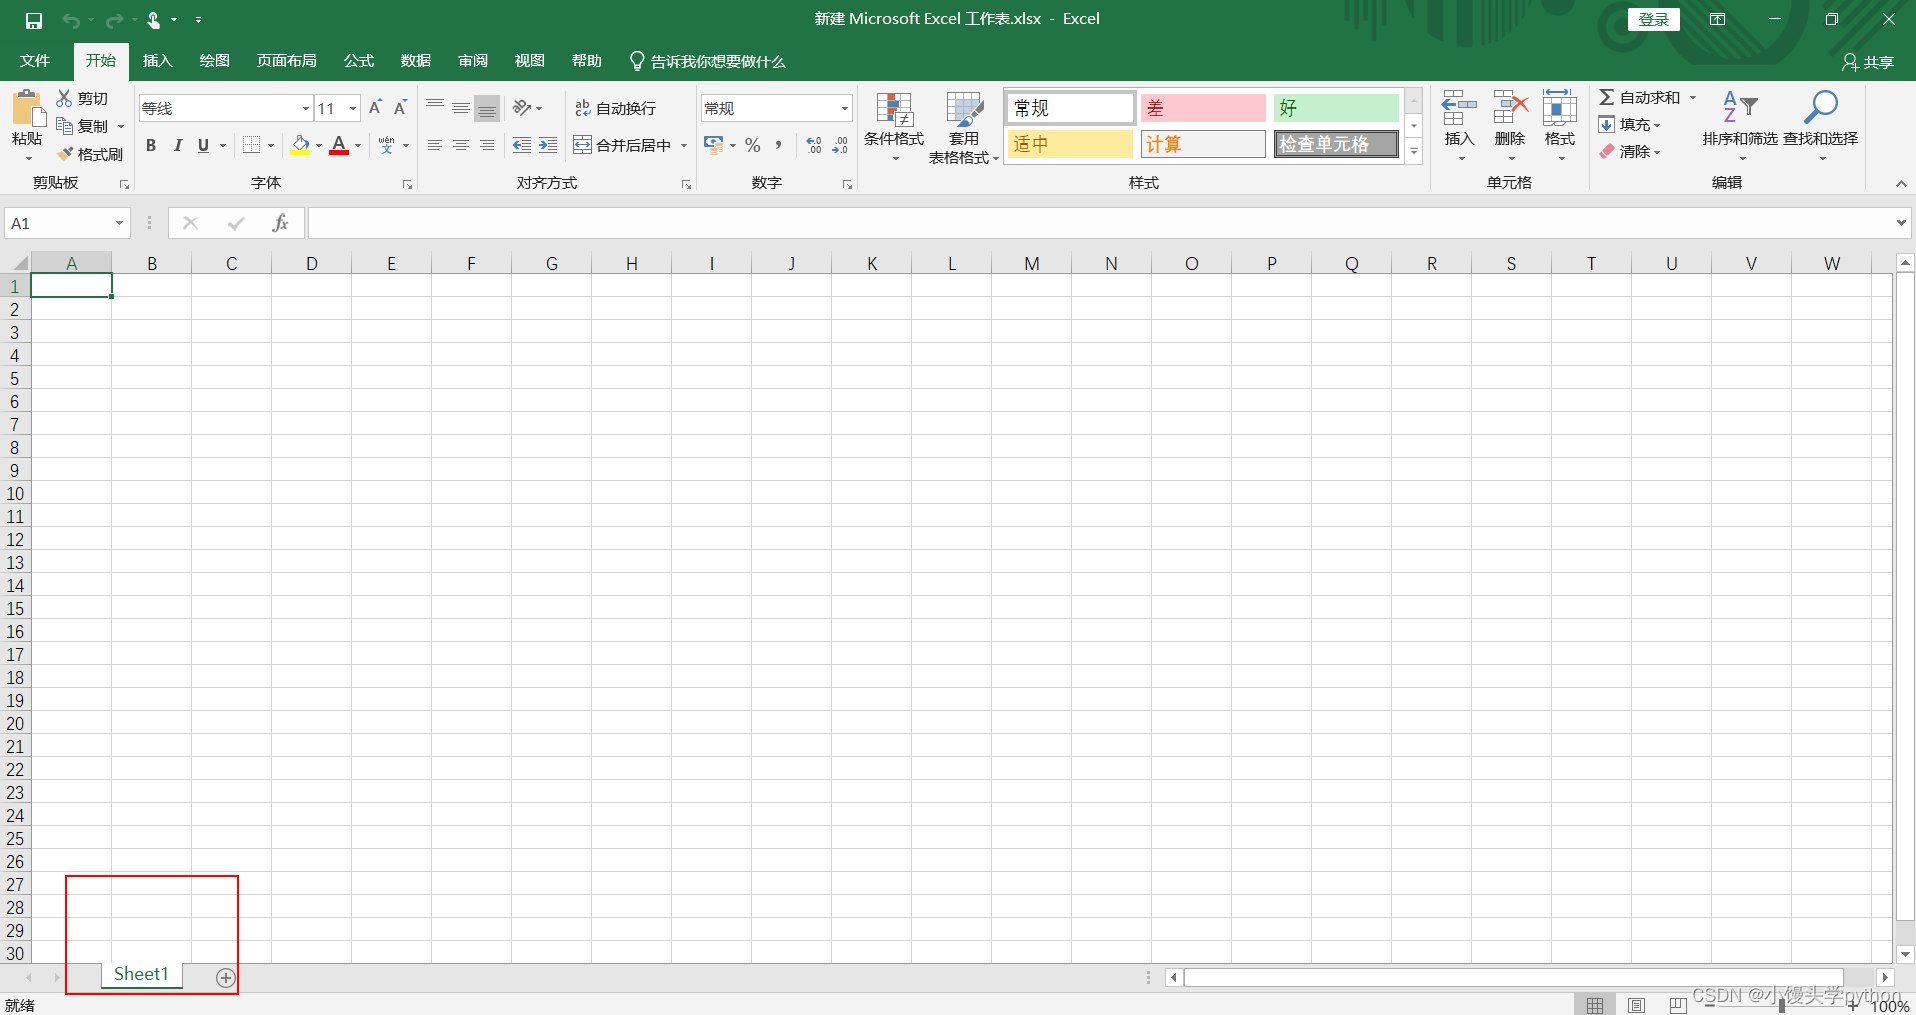Open Find and Select (查找和选择)
Screen dimensions: 1916x1015
1820,126
